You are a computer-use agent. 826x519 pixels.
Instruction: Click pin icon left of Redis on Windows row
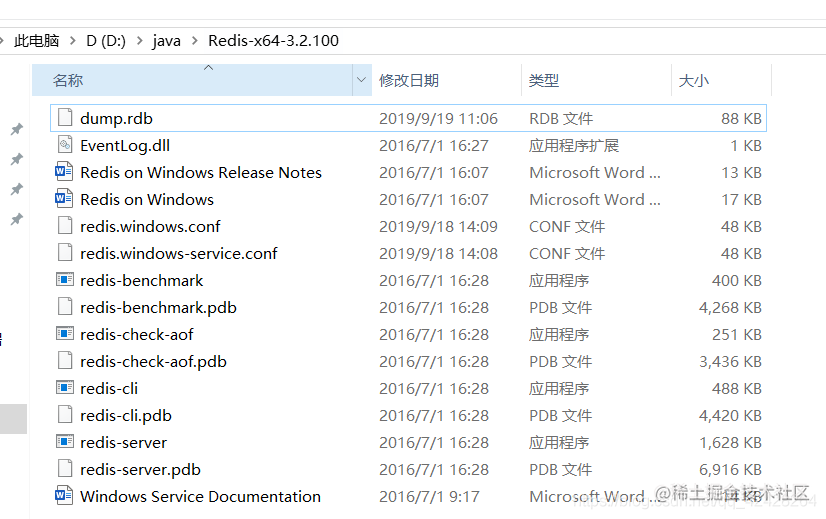click(x=17, y=189)
